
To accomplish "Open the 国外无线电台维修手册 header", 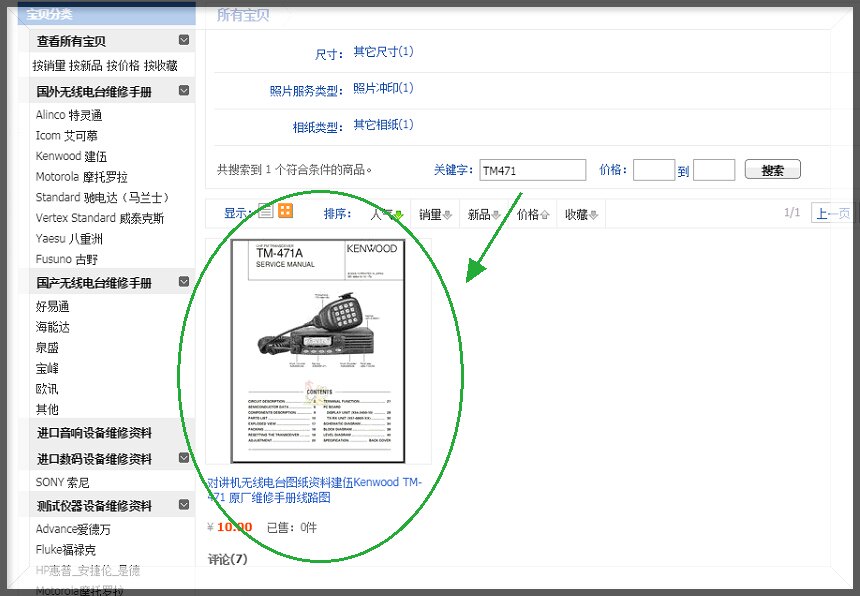I will coord(94,92).
